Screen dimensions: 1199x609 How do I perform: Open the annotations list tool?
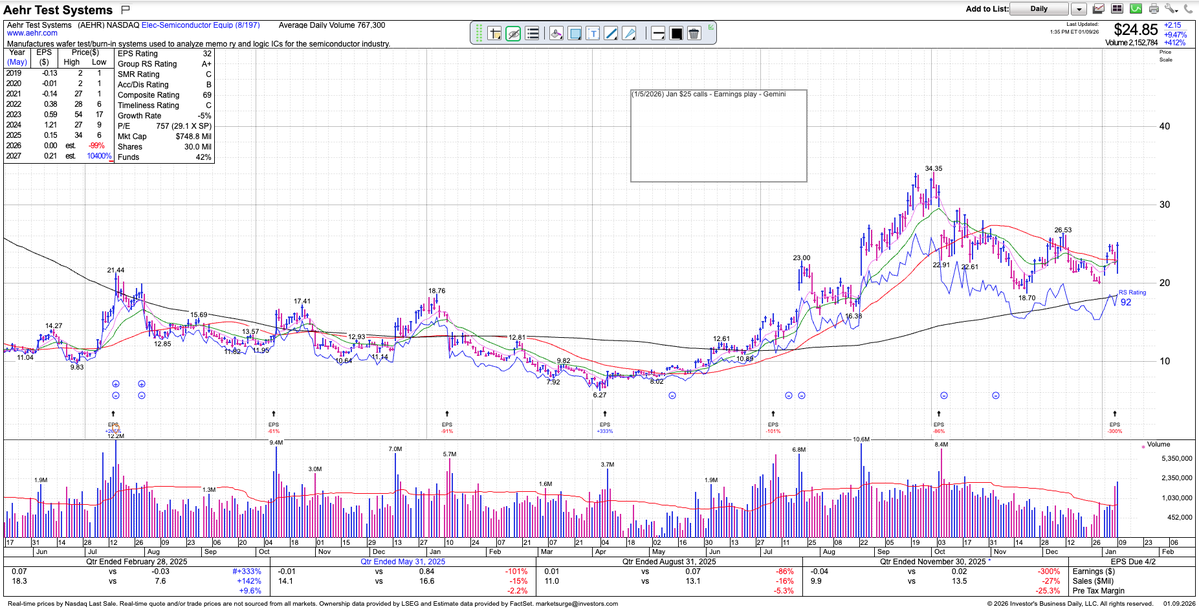tap(533, 33)
